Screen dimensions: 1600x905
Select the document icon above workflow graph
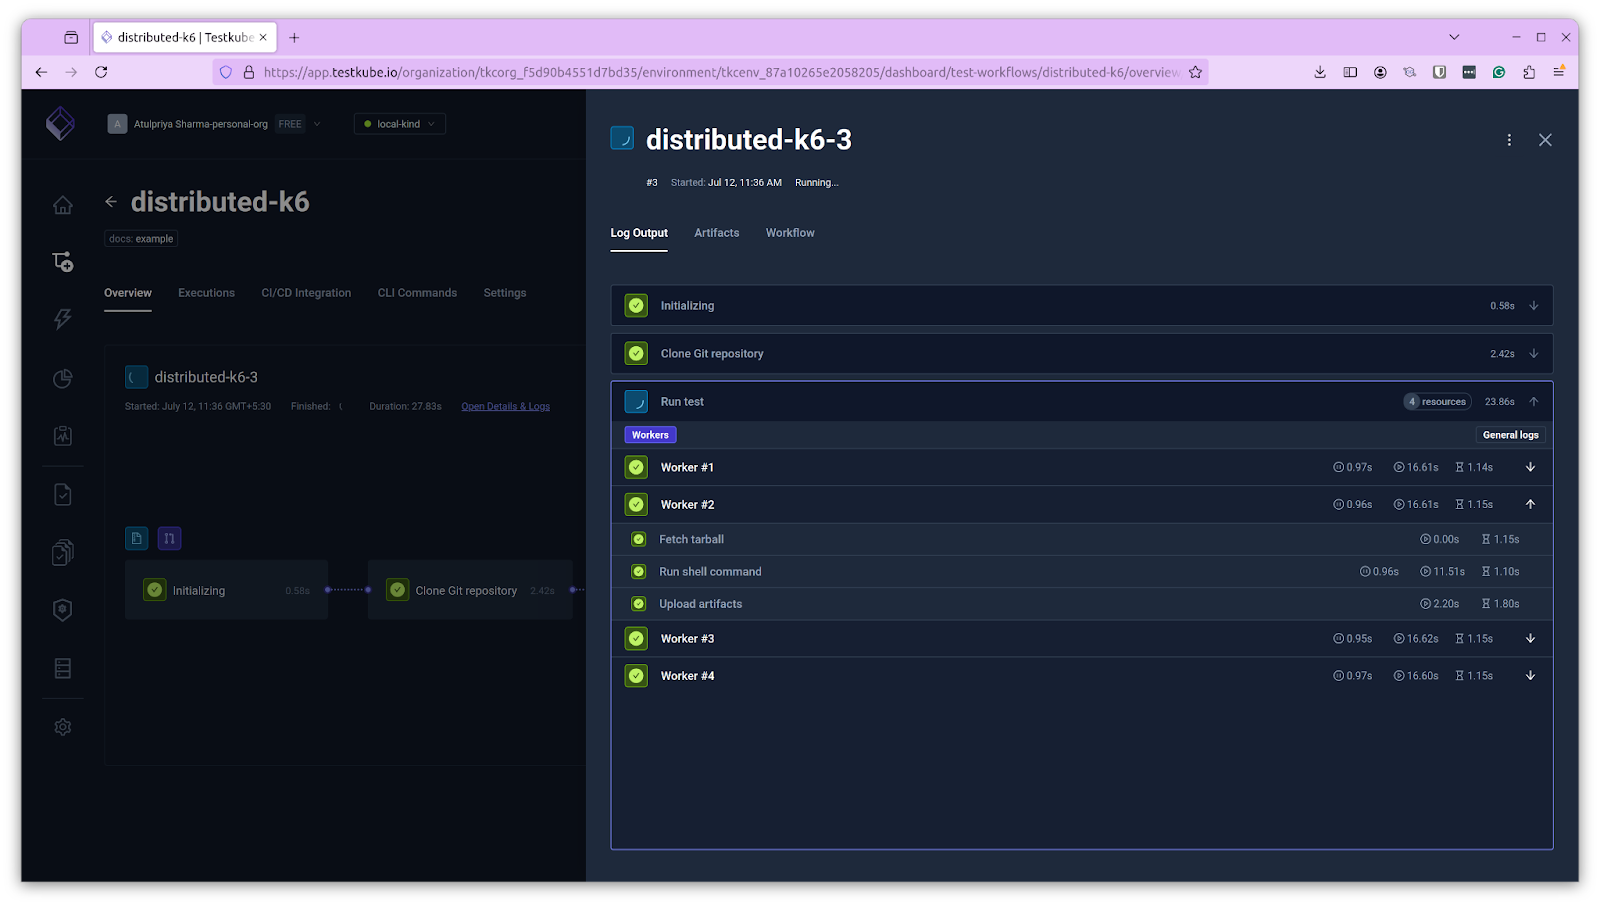point(137,538)
